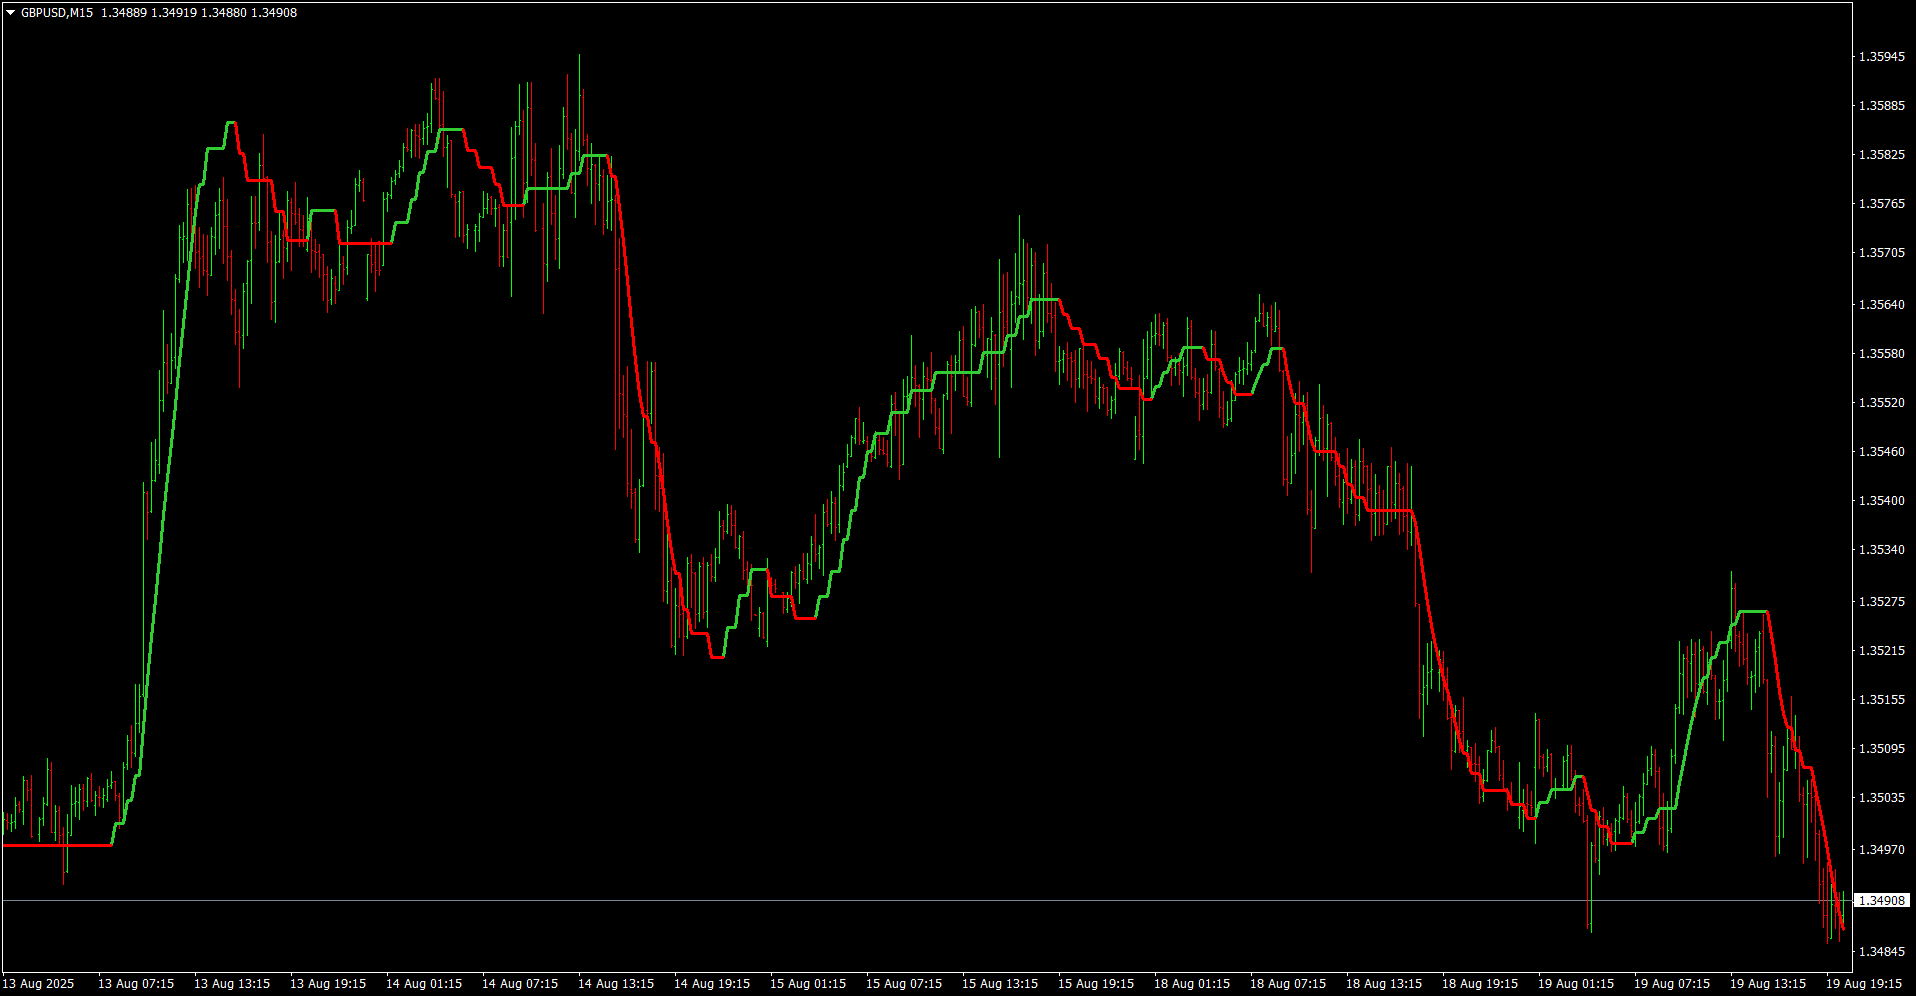The width and height of the screenshot is (1916, 996).
Task: Click the 1.35035 price axis label
Action: point(1881,798)
